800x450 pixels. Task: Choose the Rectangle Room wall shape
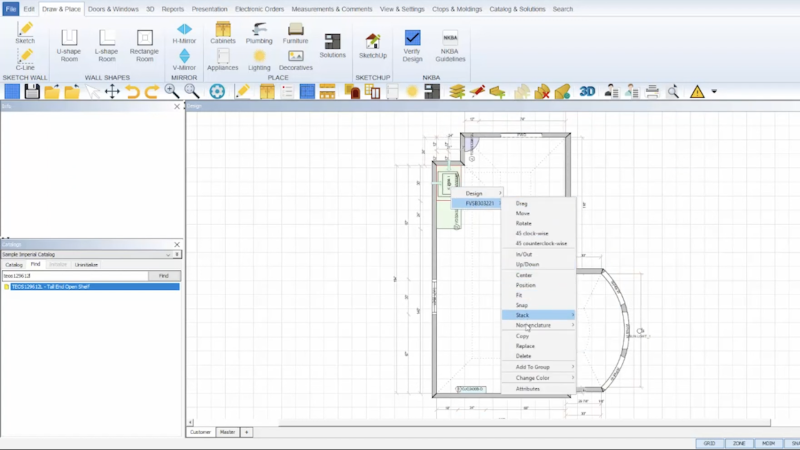144,46
